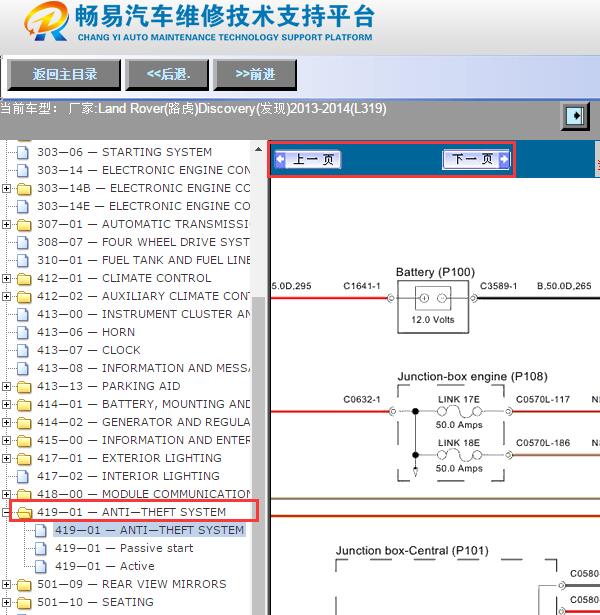Open the 413-07 Clock document
Viewport: 600px width, 615px height.
(89, 350)
